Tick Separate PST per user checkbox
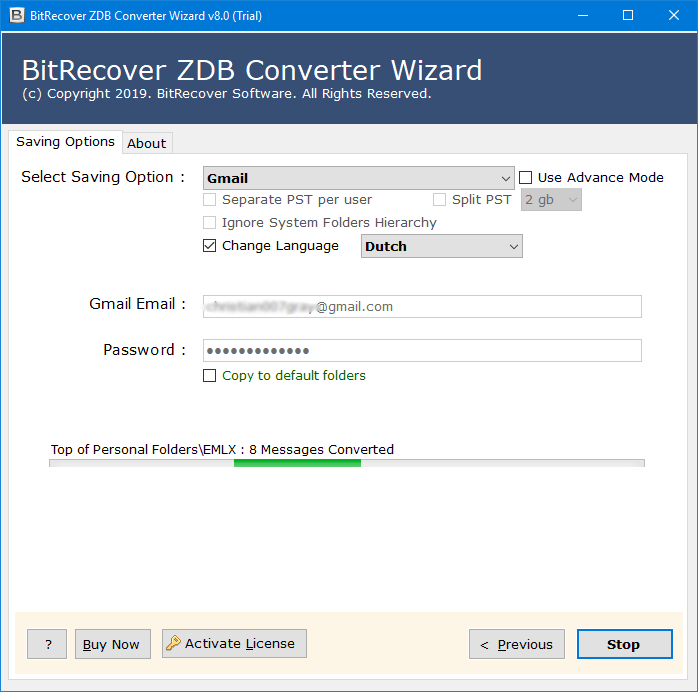This screenshot has width=698, height=692. (x=210, y=199)
